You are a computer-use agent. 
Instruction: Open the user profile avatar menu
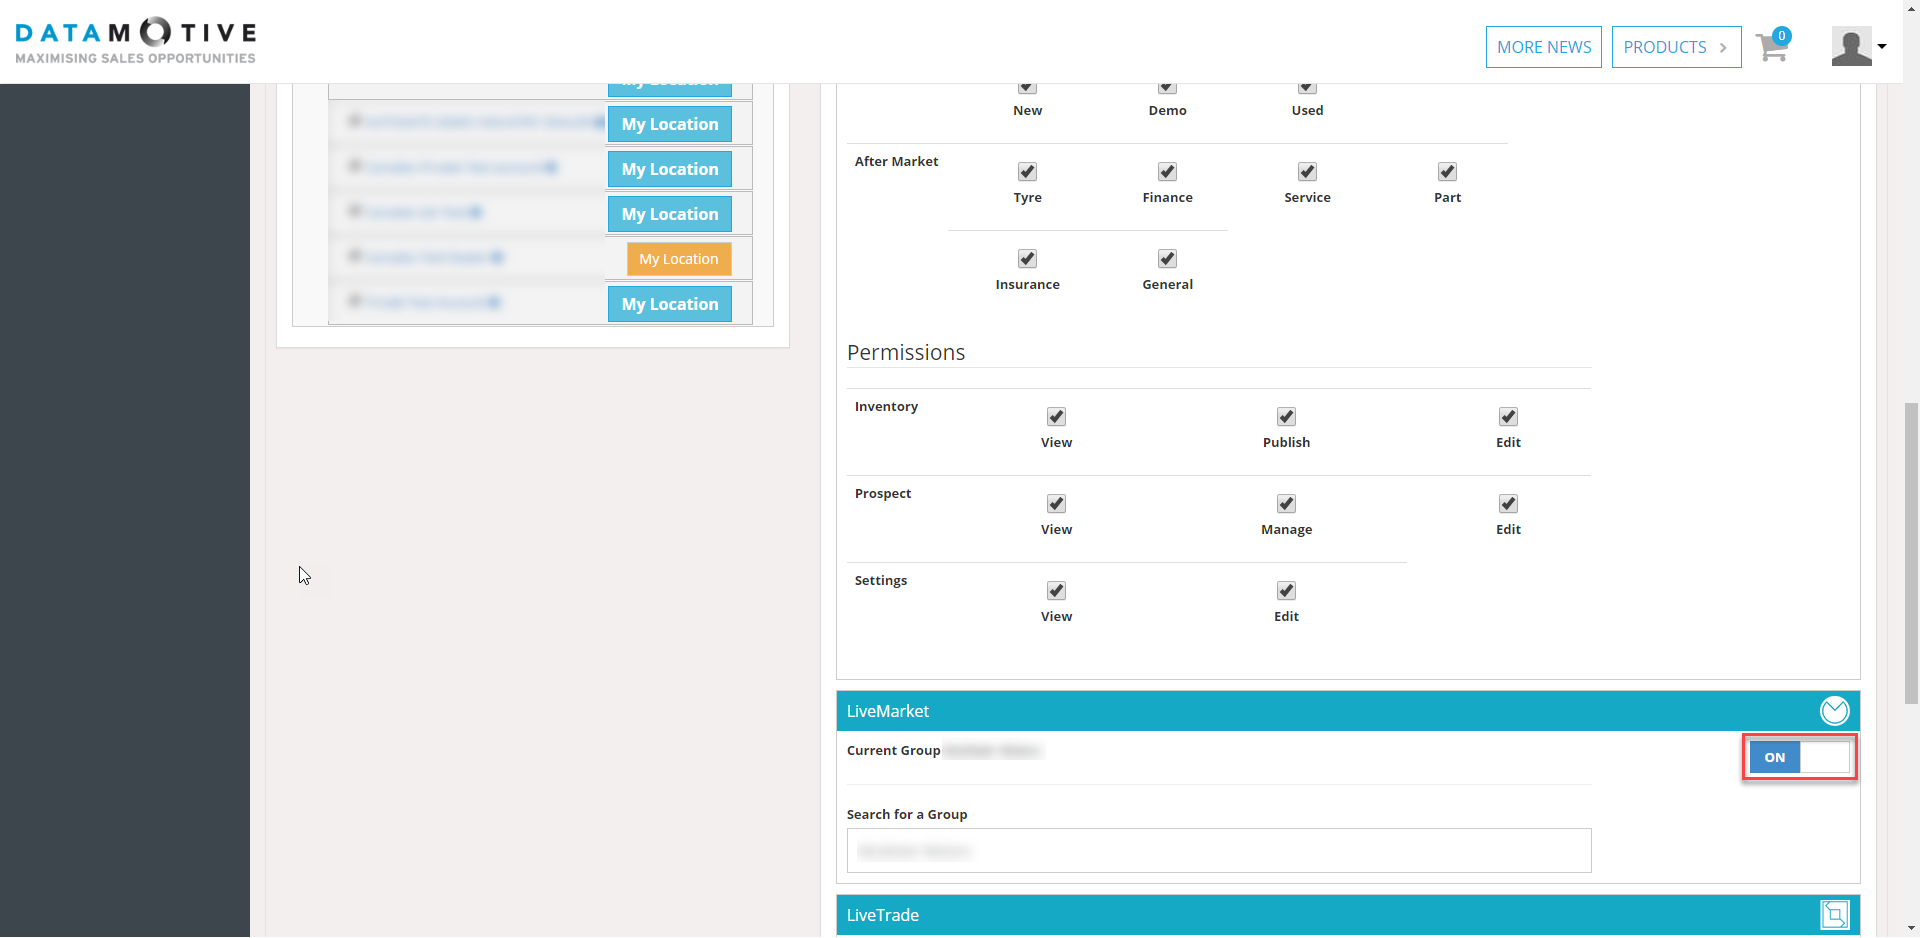click(x=1851, y=46)
